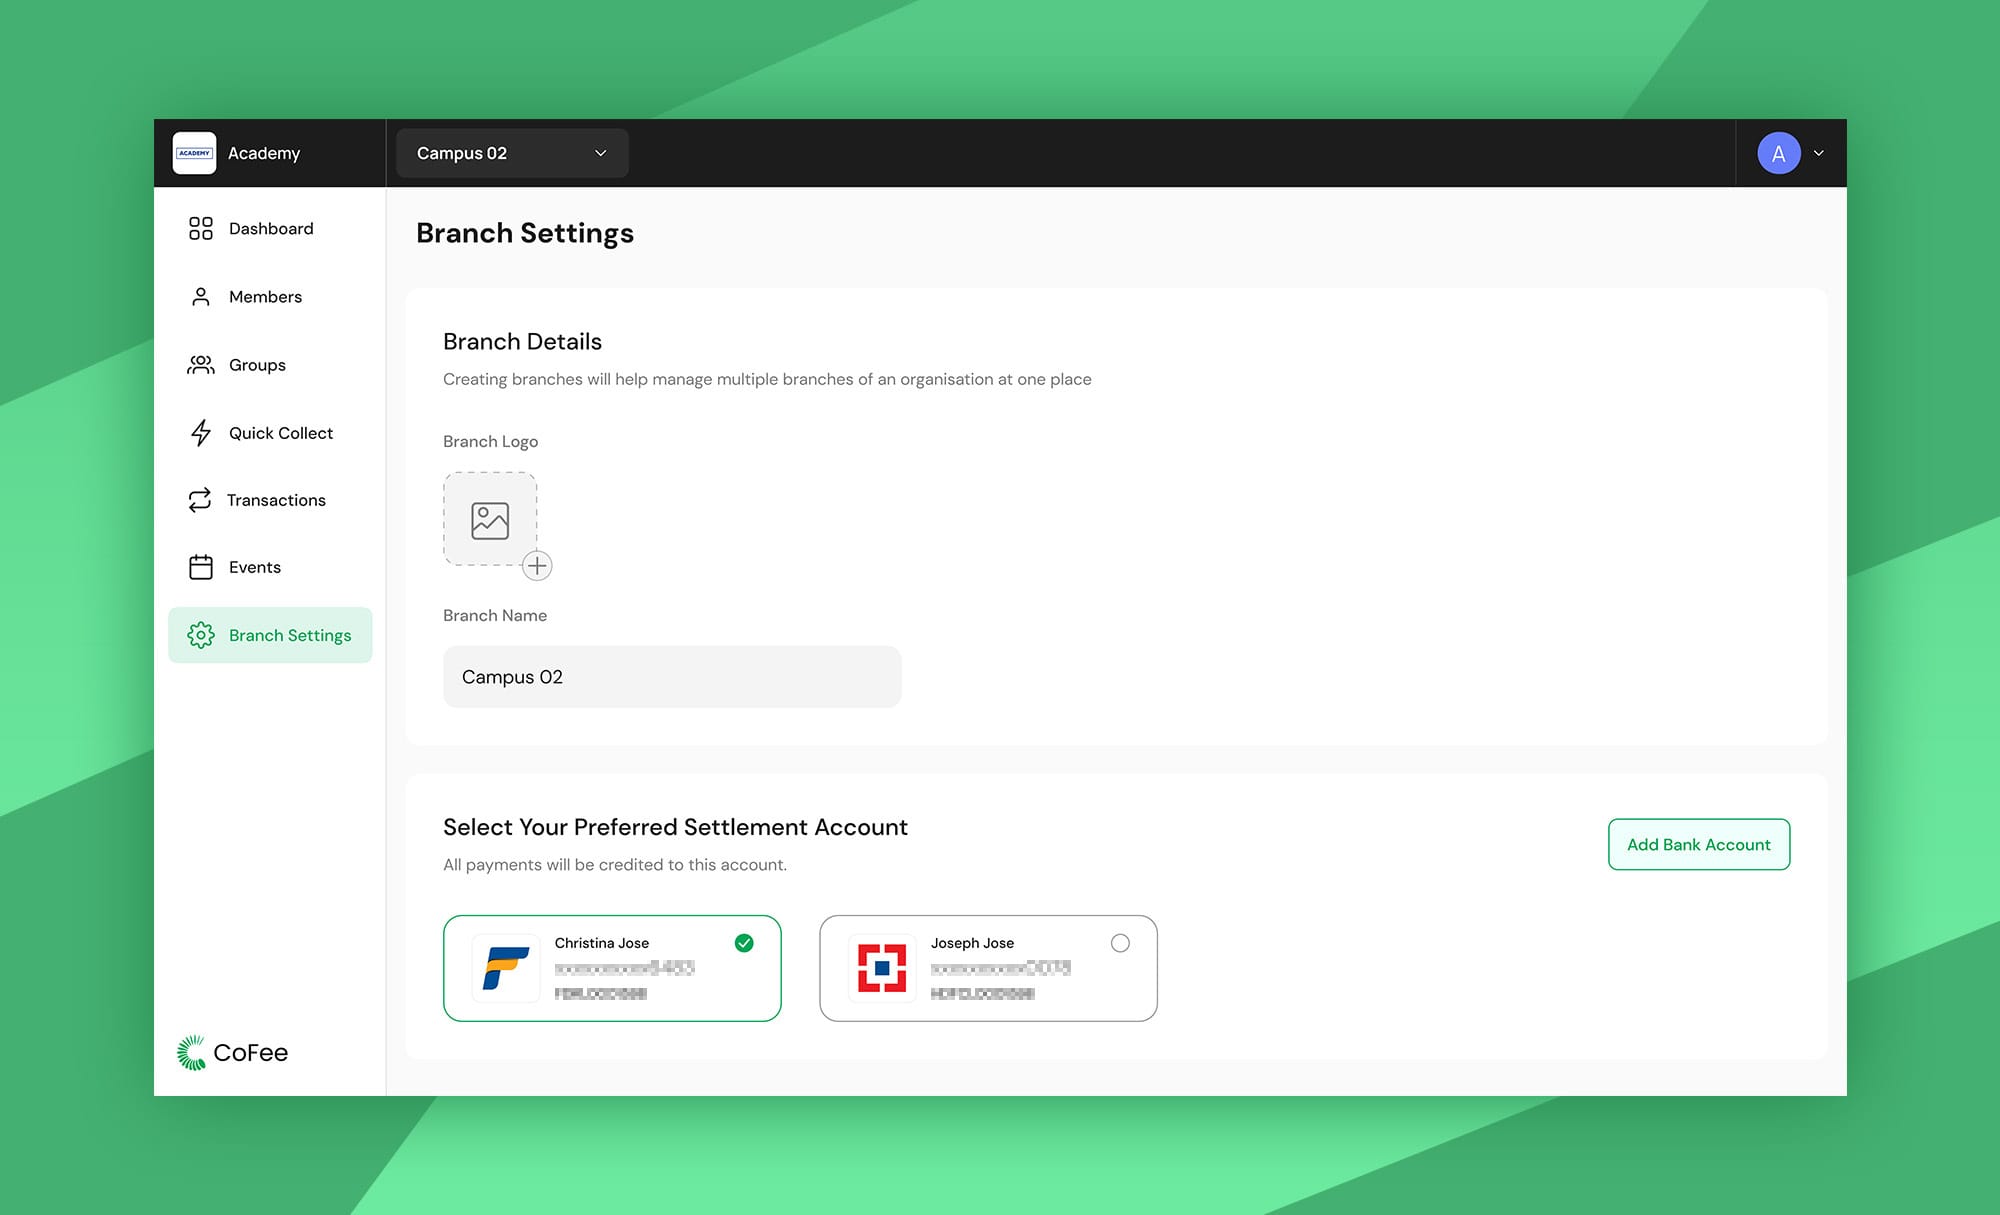Open the Events sidebar item
This screenshot has width=2000, height=1215.
click(255, 567)
